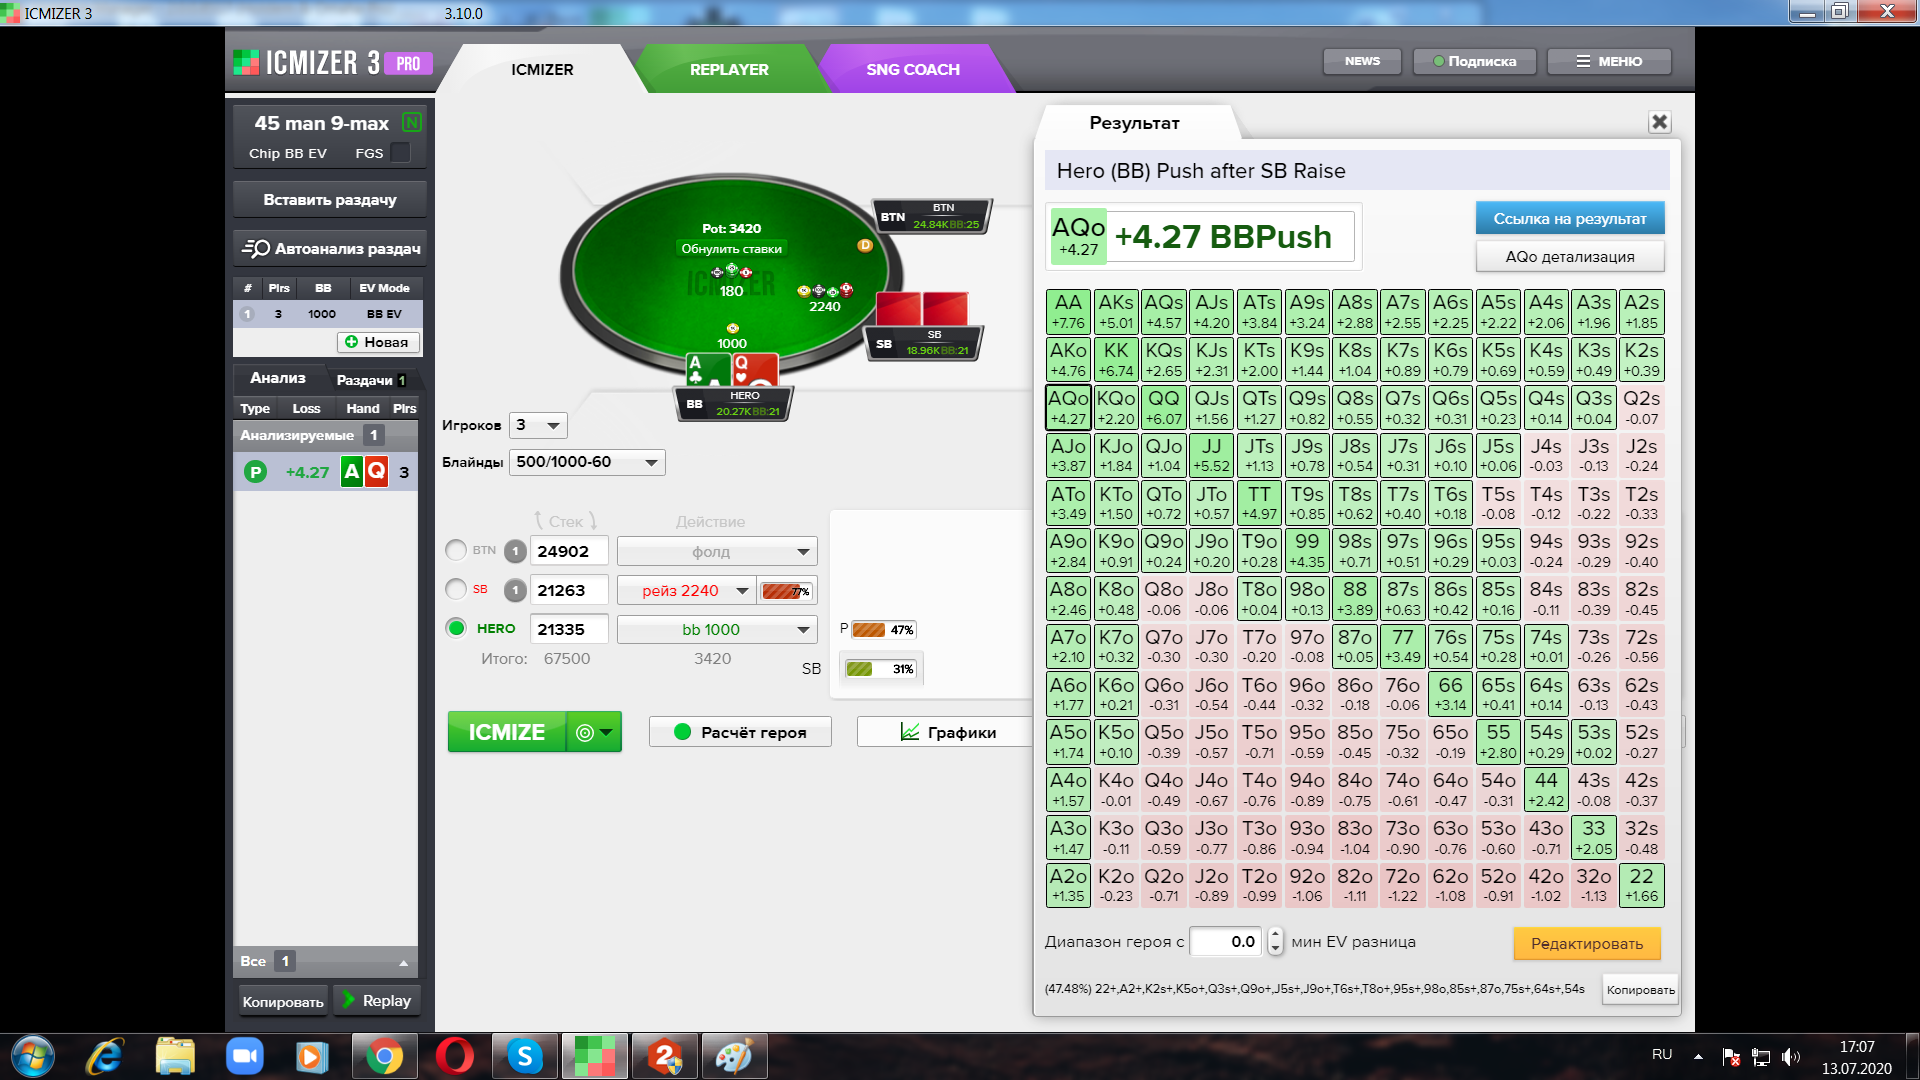Select the HERO radio button
The image size is (1920, 1080).
pyautogui.click(x=456, y=628)
